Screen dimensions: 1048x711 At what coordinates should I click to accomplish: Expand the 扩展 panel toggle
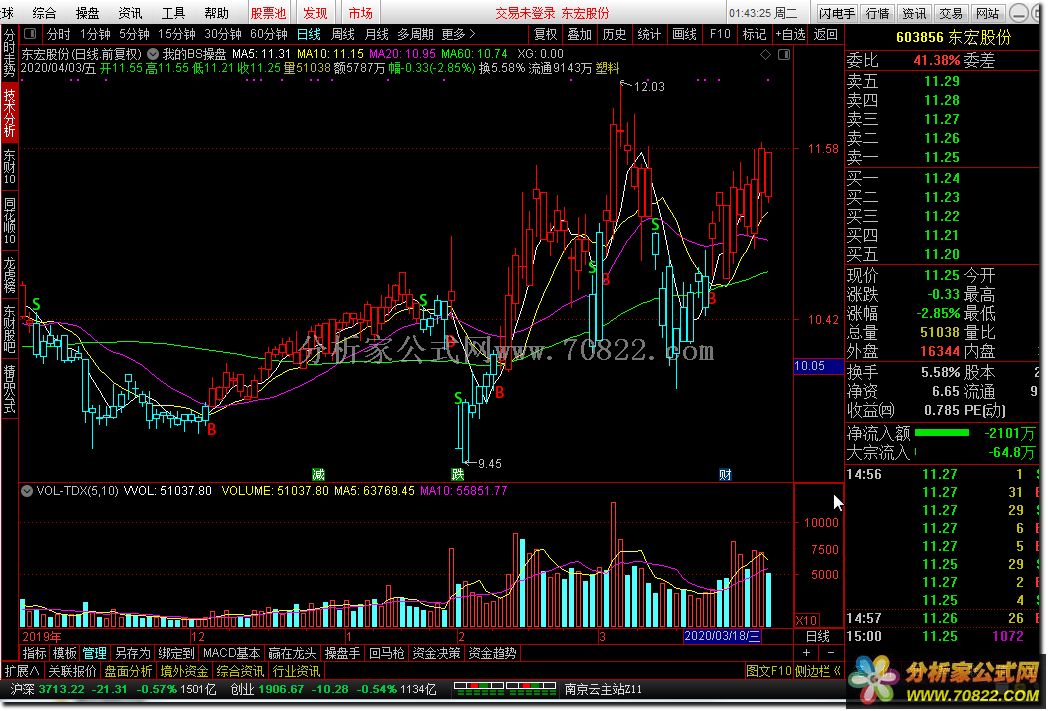tap(22, 671)
